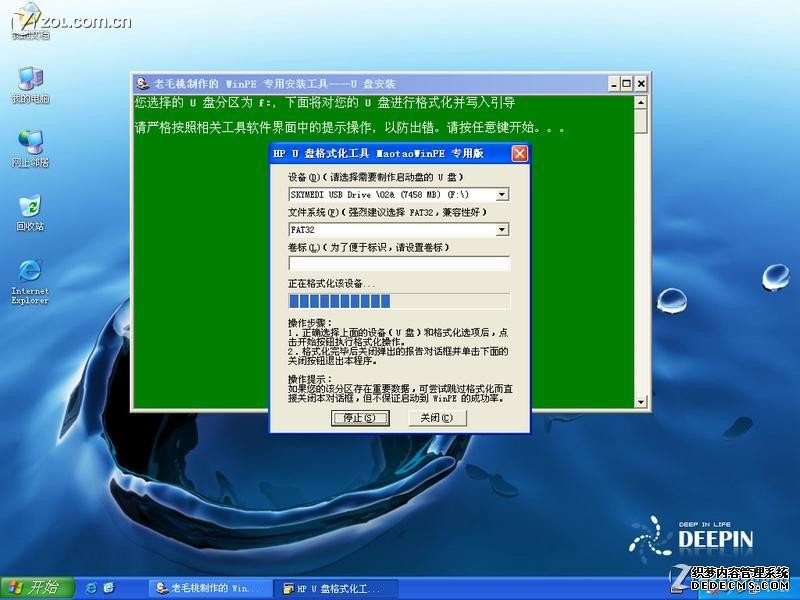Screen dimensions: 800x600
Task: Click the 卷标 volume label input field
Action: coord(399,263)
